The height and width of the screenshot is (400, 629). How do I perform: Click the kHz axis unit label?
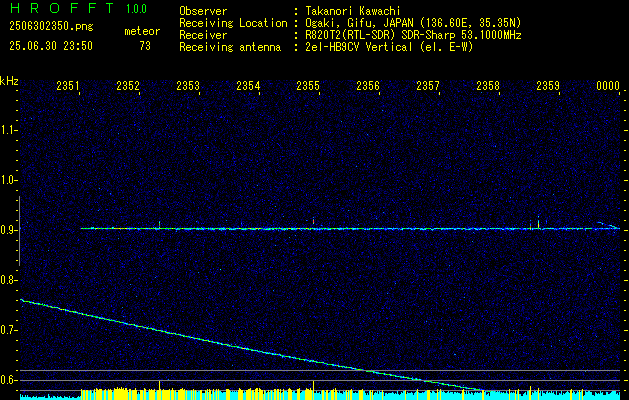pyautogui.click(x=9, y=81)
